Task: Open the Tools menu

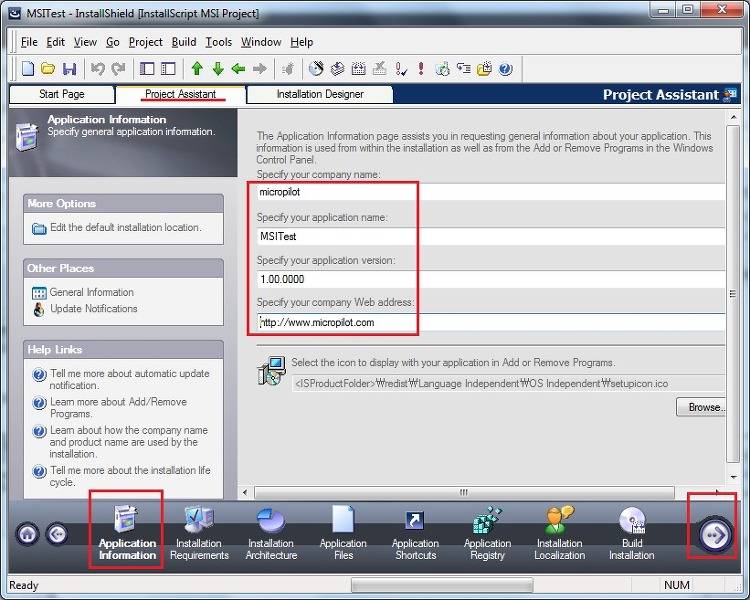Action: (x=218, y=42)
